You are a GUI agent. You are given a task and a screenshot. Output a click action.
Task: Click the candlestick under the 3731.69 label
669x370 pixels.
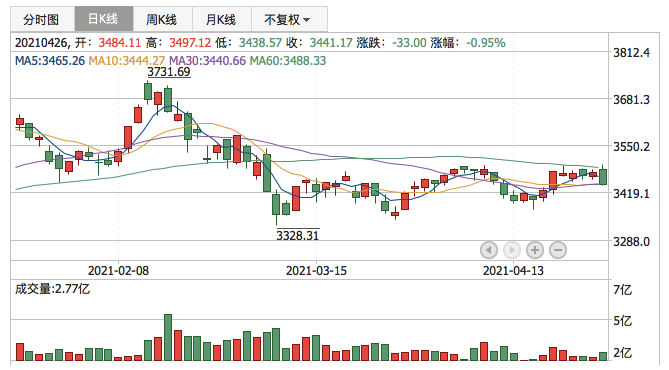tap(148, 91)
